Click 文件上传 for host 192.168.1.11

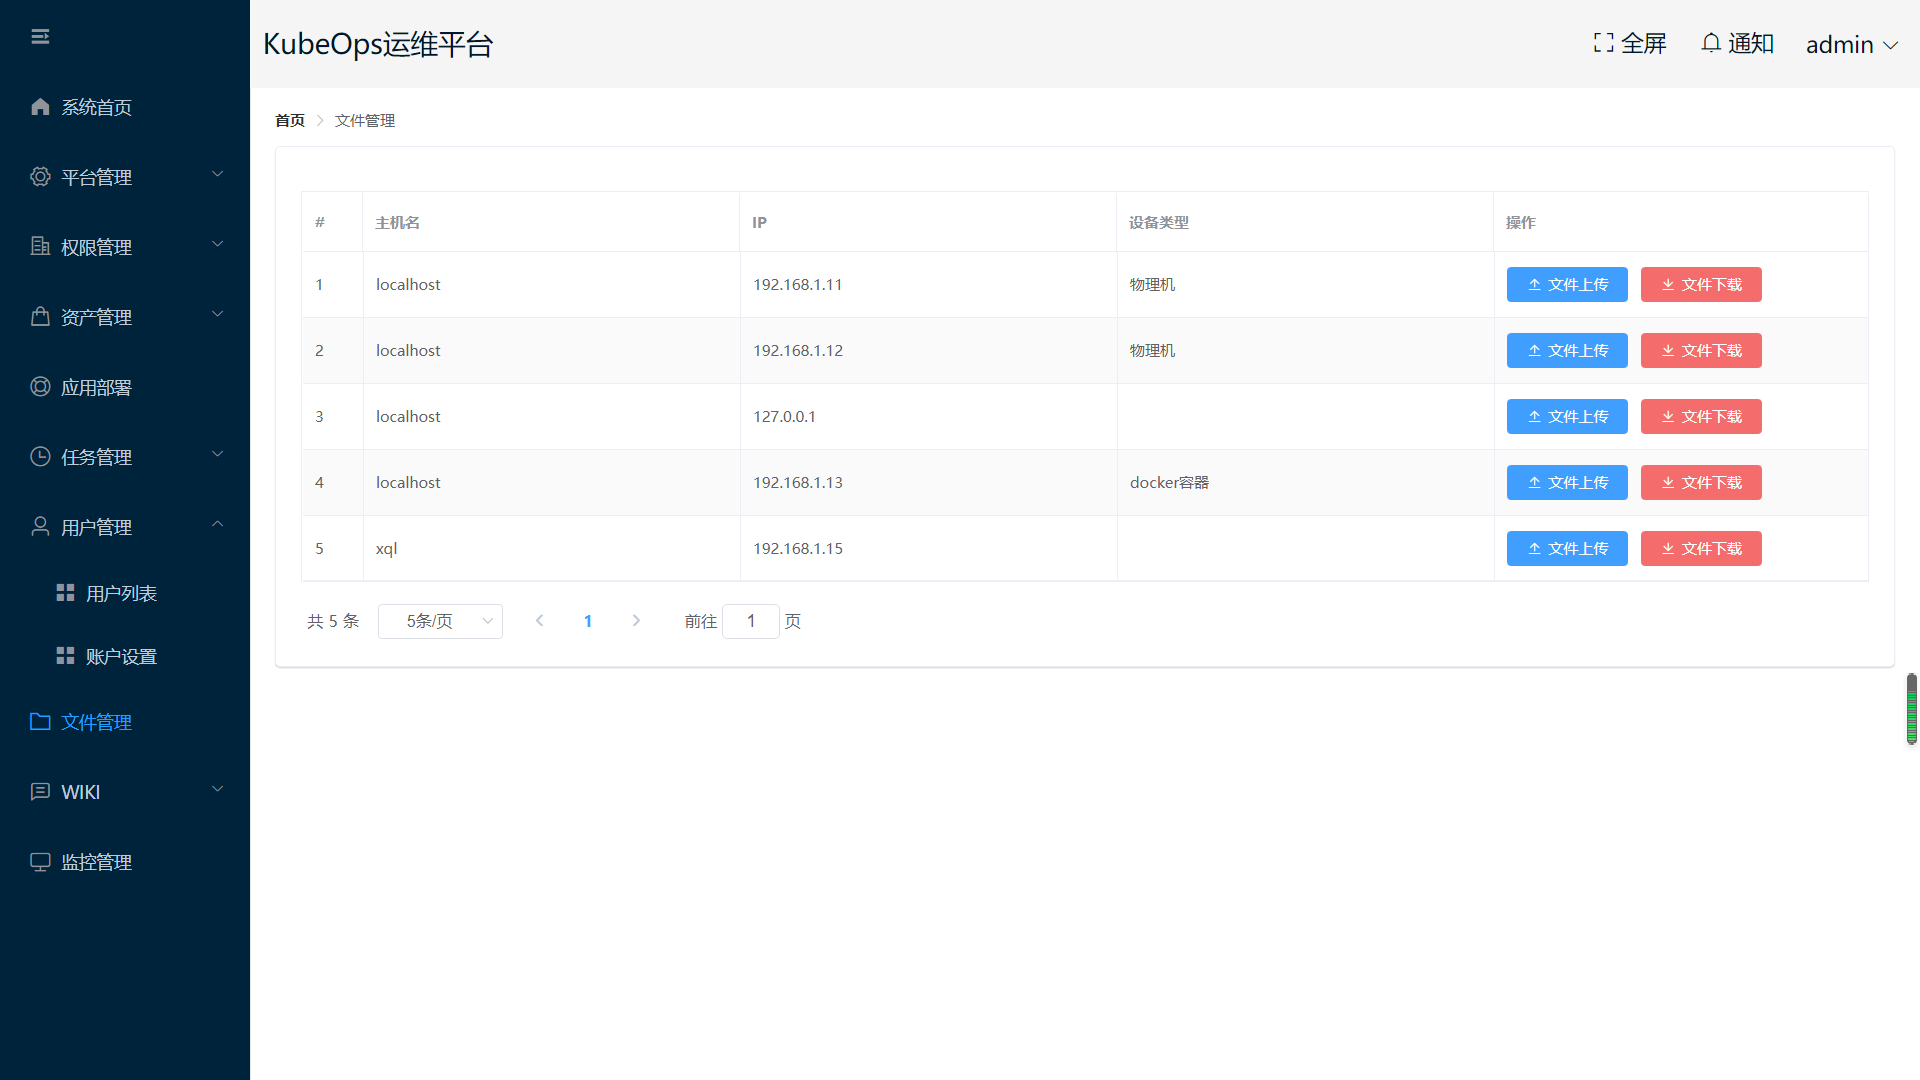click(x=1567, y=285)
